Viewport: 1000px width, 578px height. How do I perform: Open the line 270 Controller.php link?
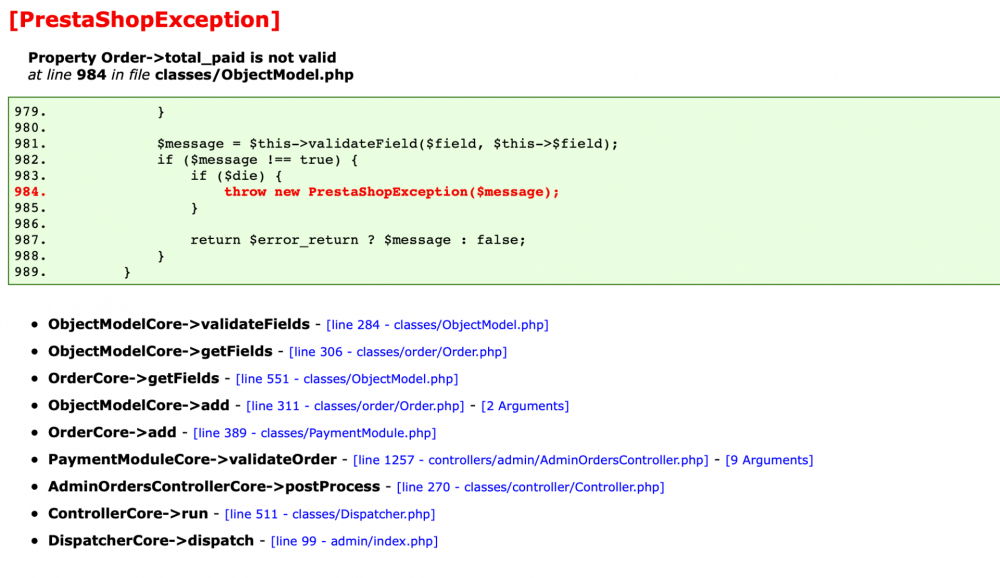coord(529,486)
